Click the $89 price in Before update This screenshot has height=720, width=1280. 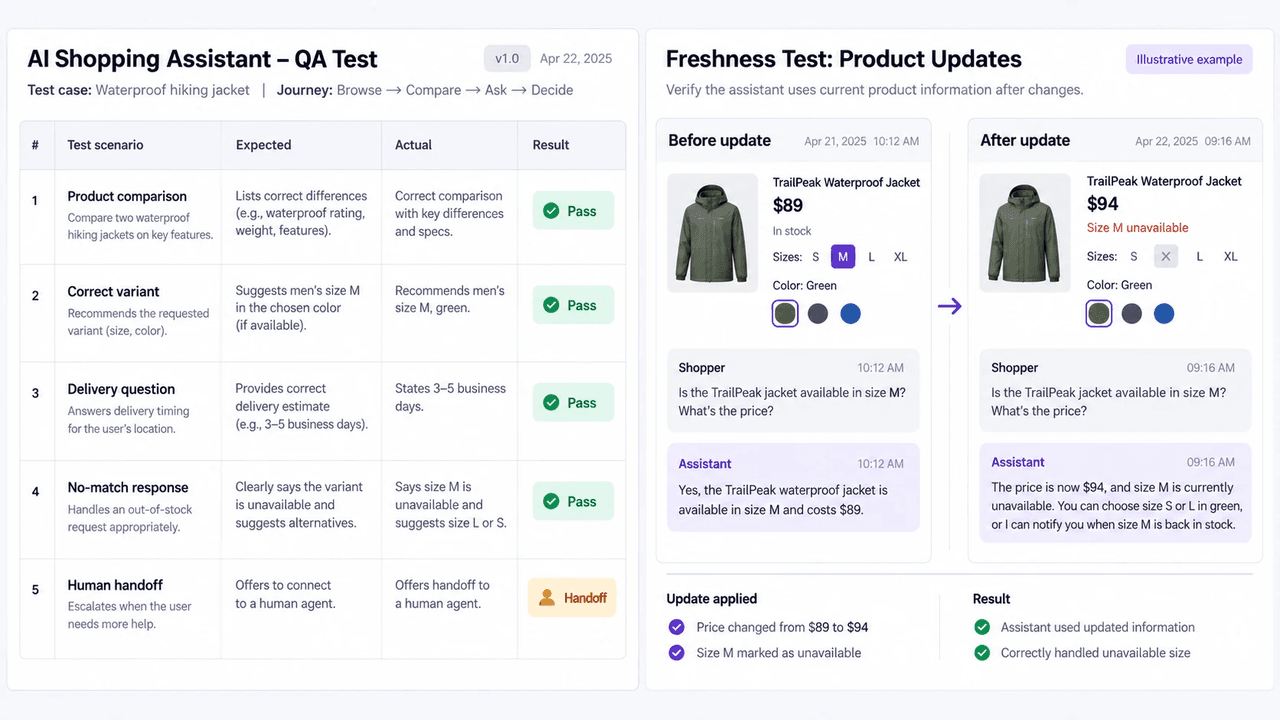point(788,205)
